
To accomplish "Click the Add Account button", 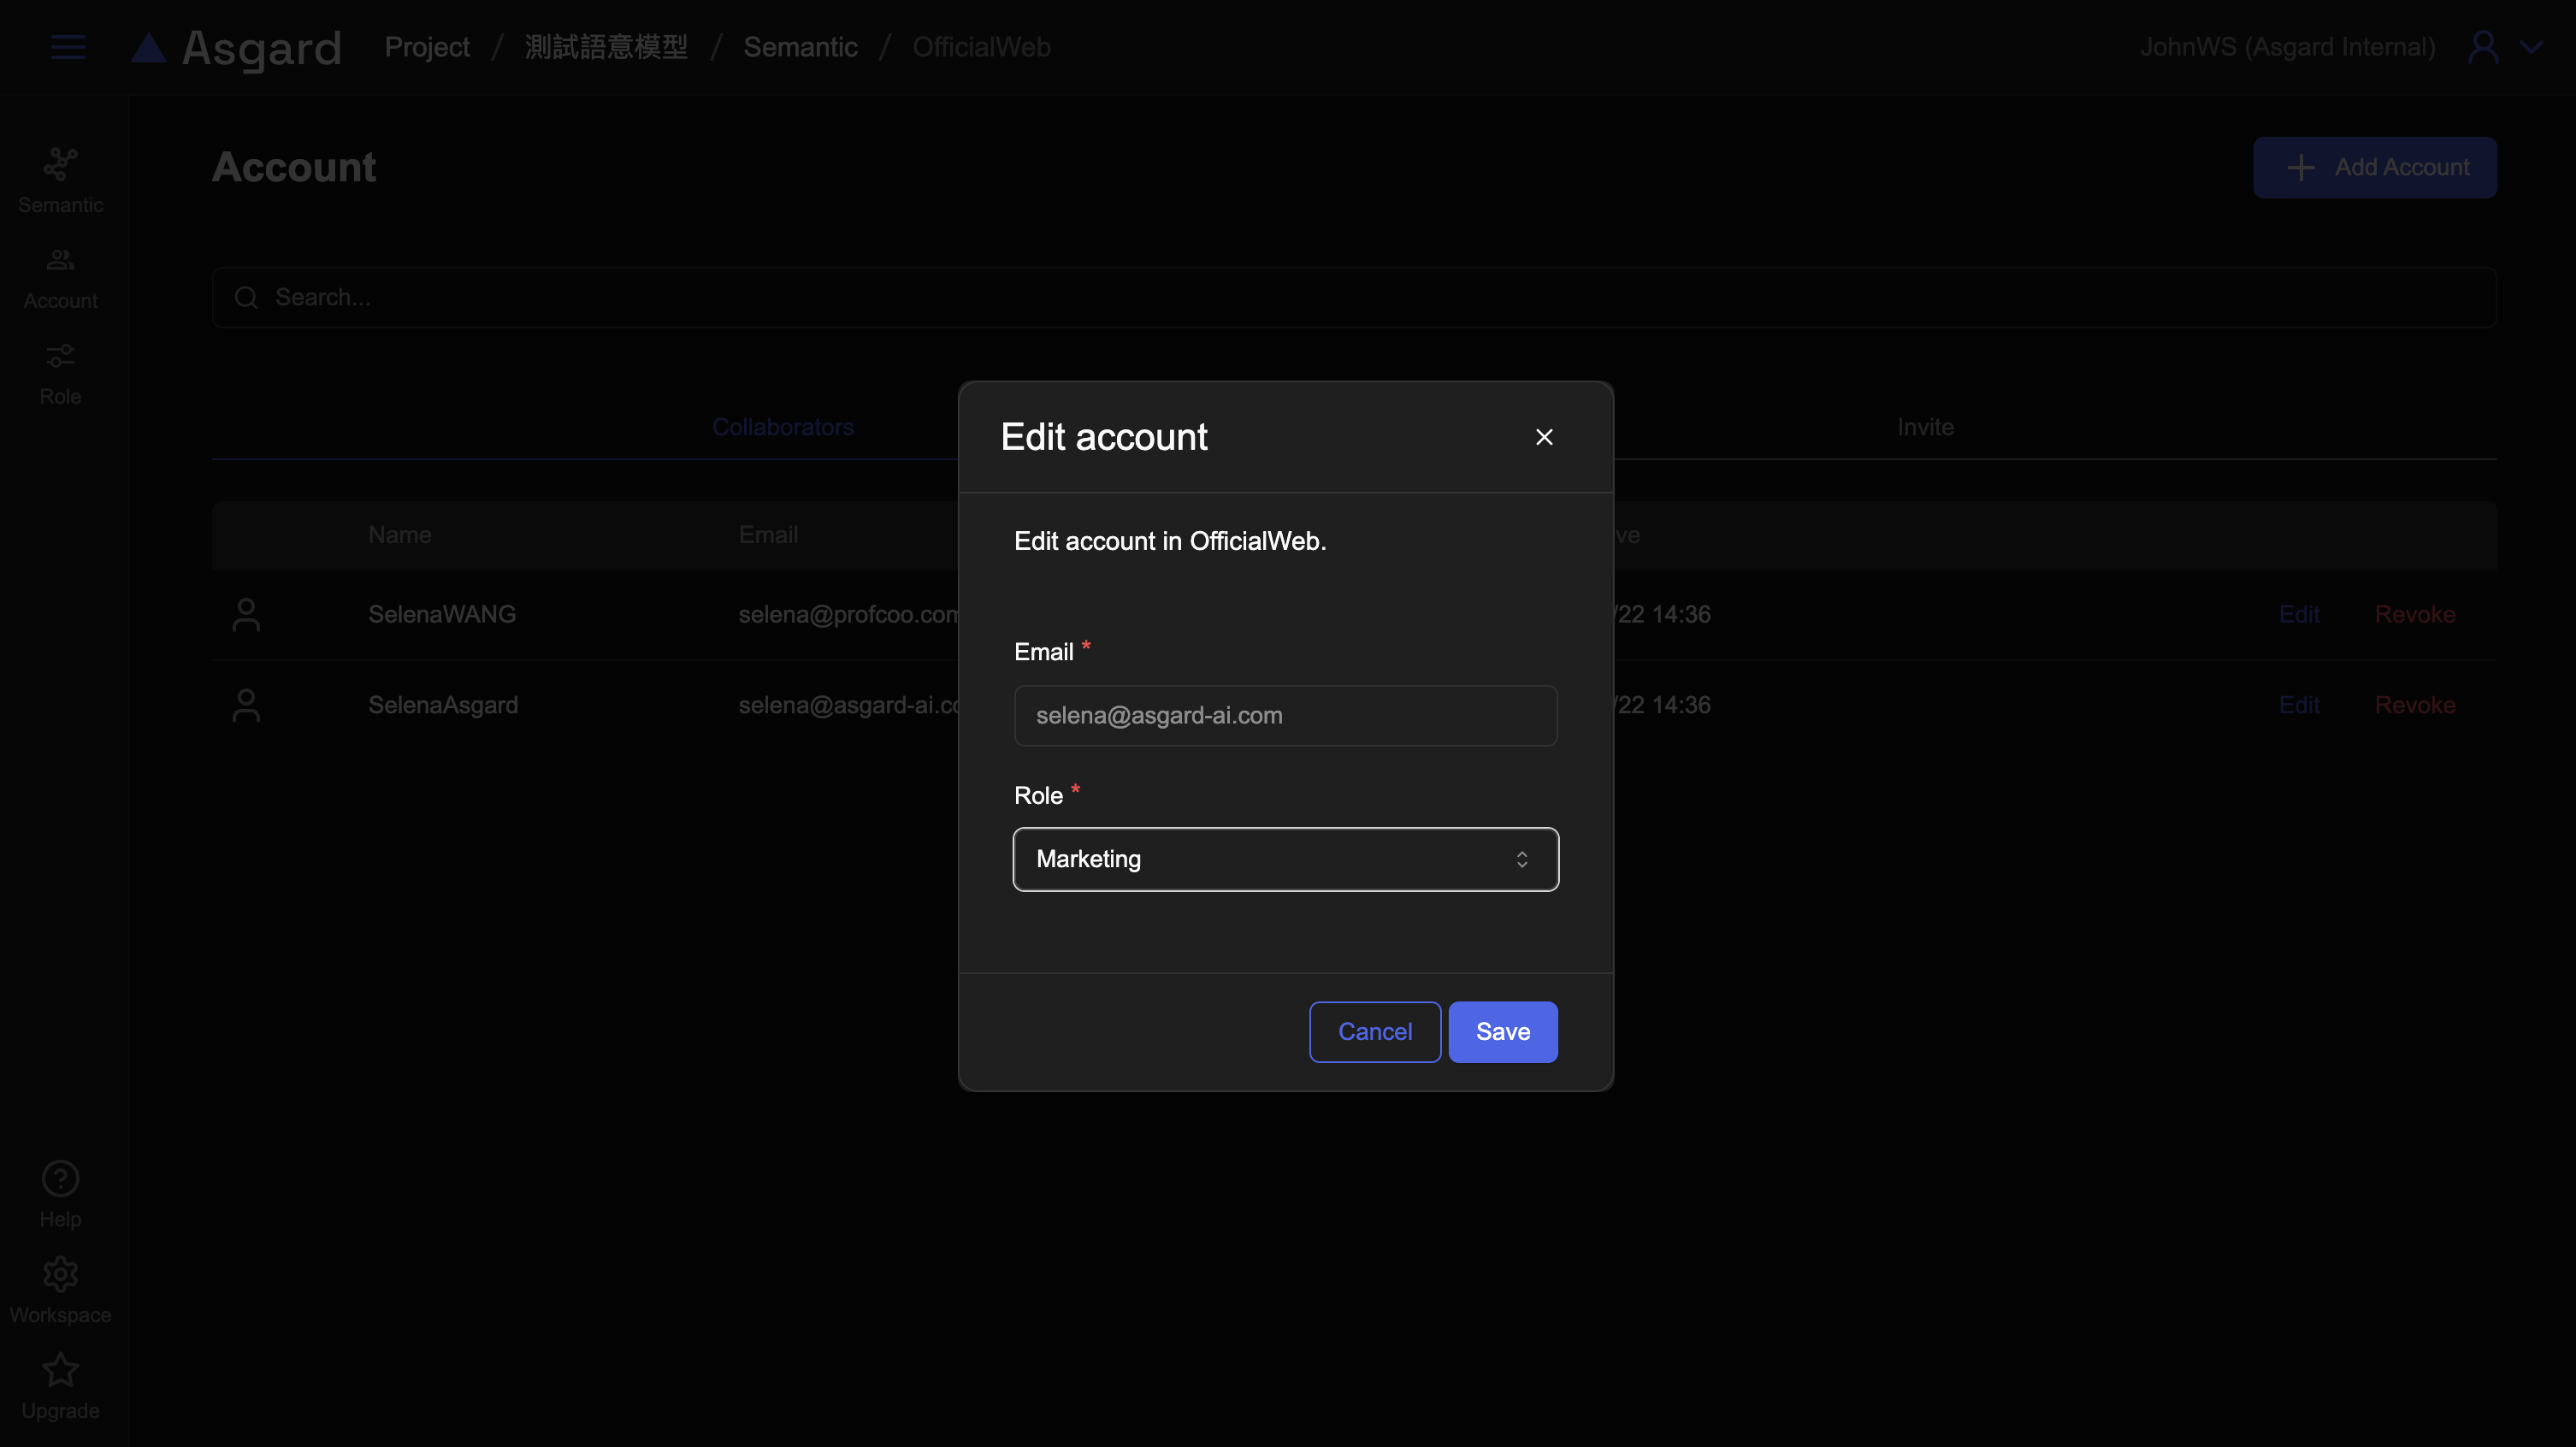I will [2374, 167].
